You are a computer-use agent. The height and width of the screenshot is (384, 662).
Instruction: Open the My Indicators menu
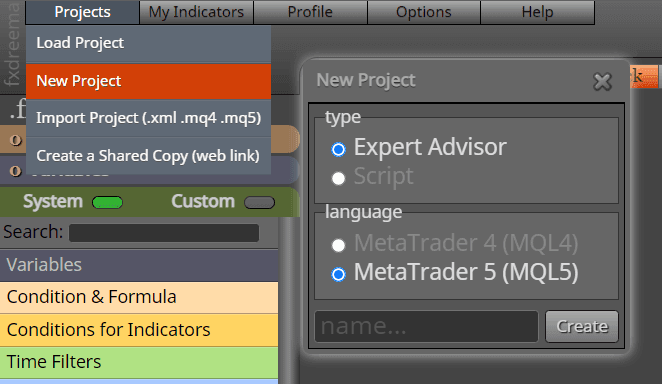196,12
